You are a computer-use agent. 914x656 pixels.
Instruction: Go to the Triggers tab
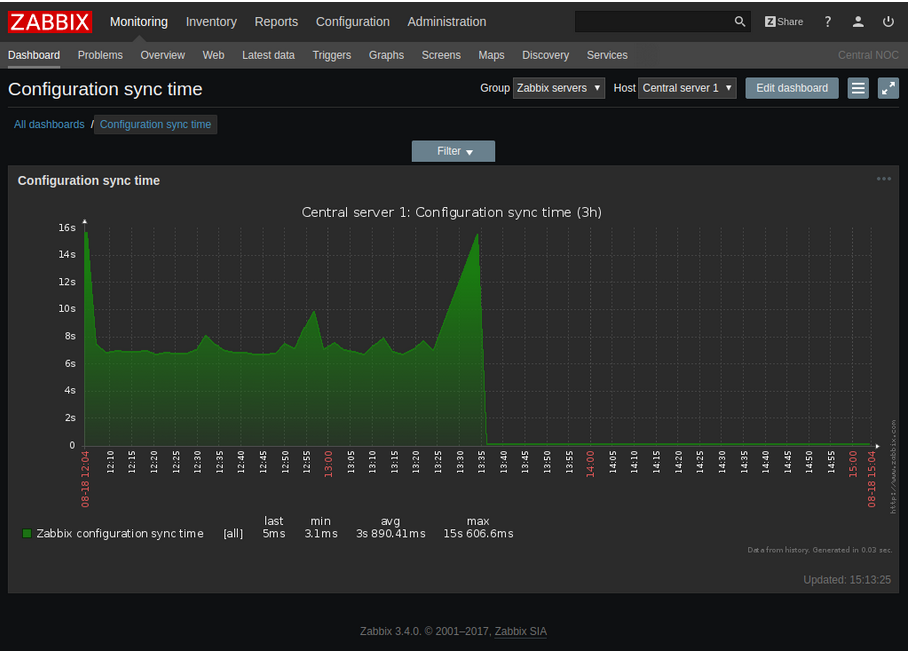[331, 55]
